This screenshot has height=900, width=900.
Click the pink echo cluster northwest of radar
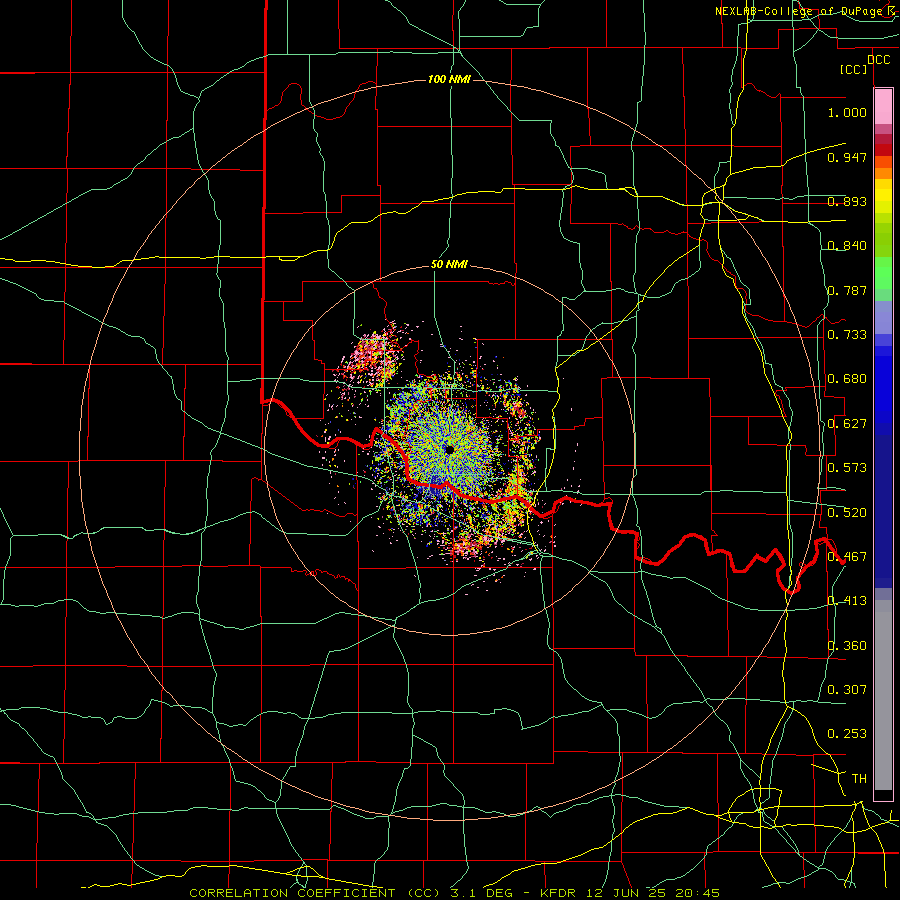372,357
